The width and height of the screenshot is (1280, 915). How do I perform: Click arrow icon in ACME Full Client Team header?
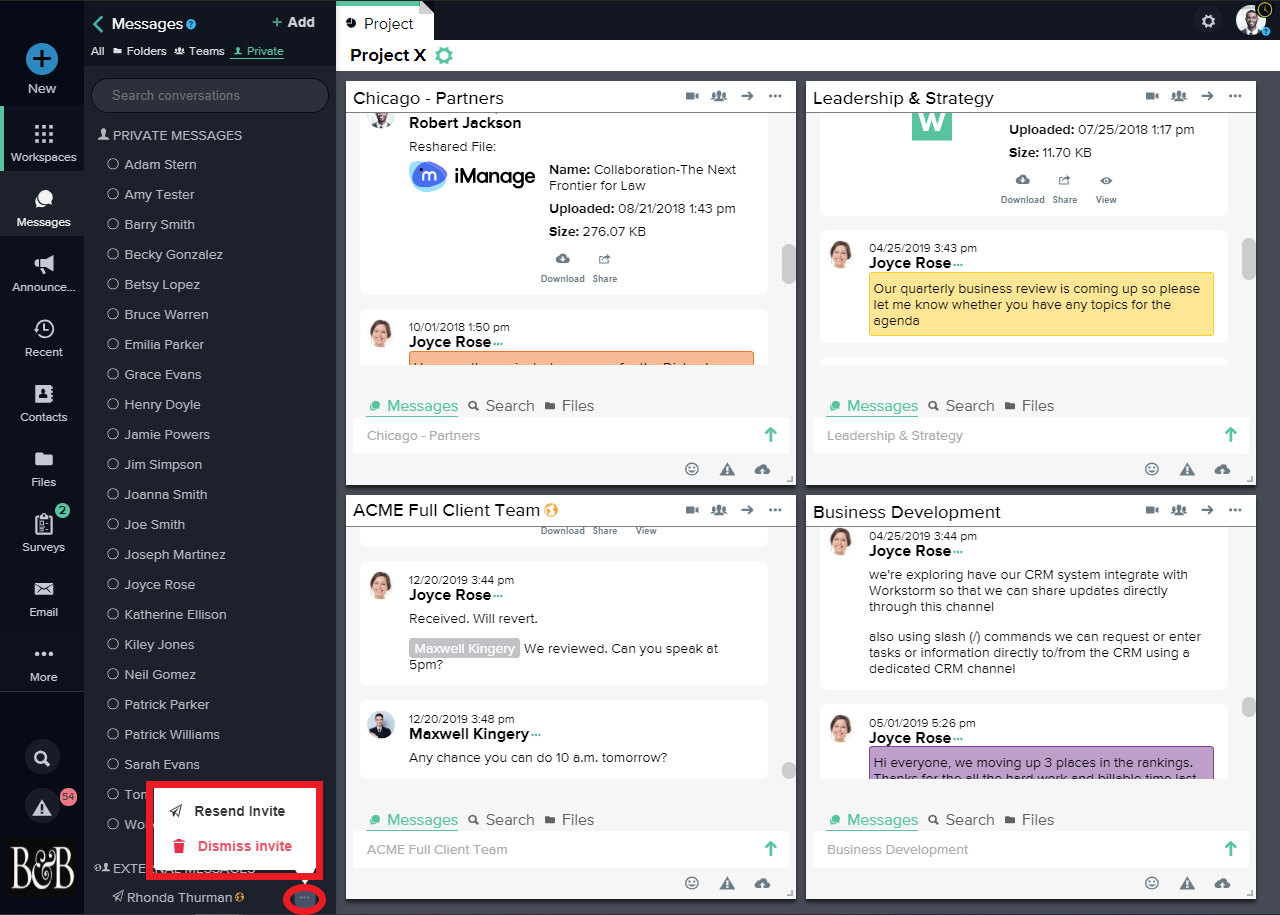[747, 510]
